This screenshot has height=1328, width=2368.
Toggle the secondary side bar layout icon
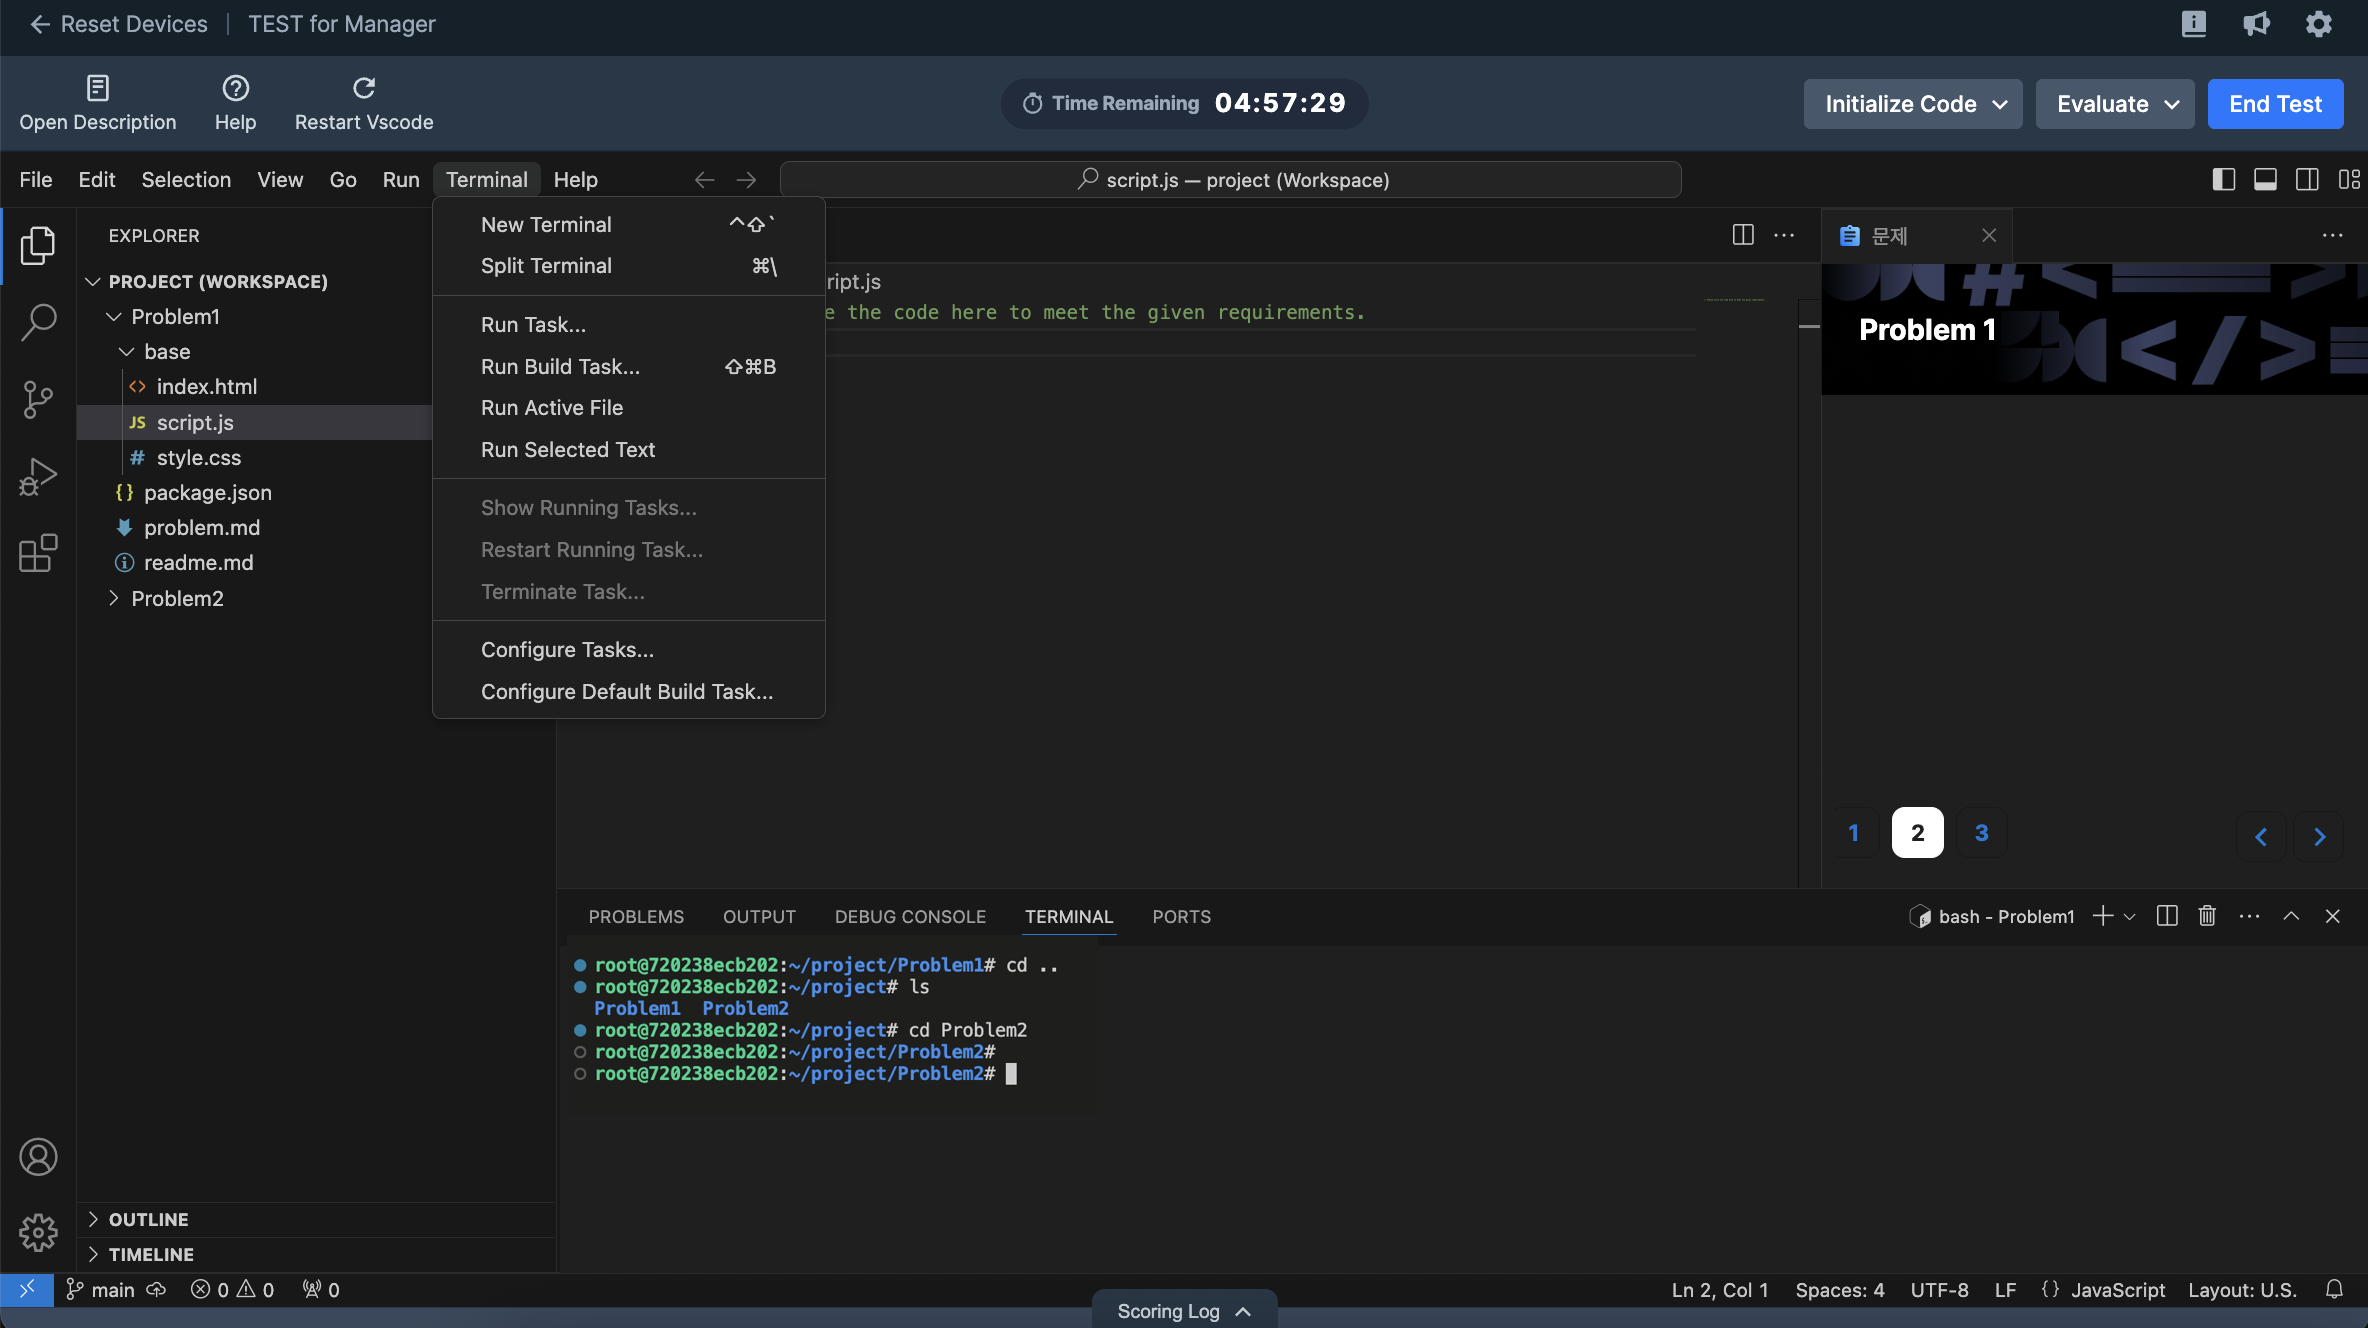pos(2307,179)
